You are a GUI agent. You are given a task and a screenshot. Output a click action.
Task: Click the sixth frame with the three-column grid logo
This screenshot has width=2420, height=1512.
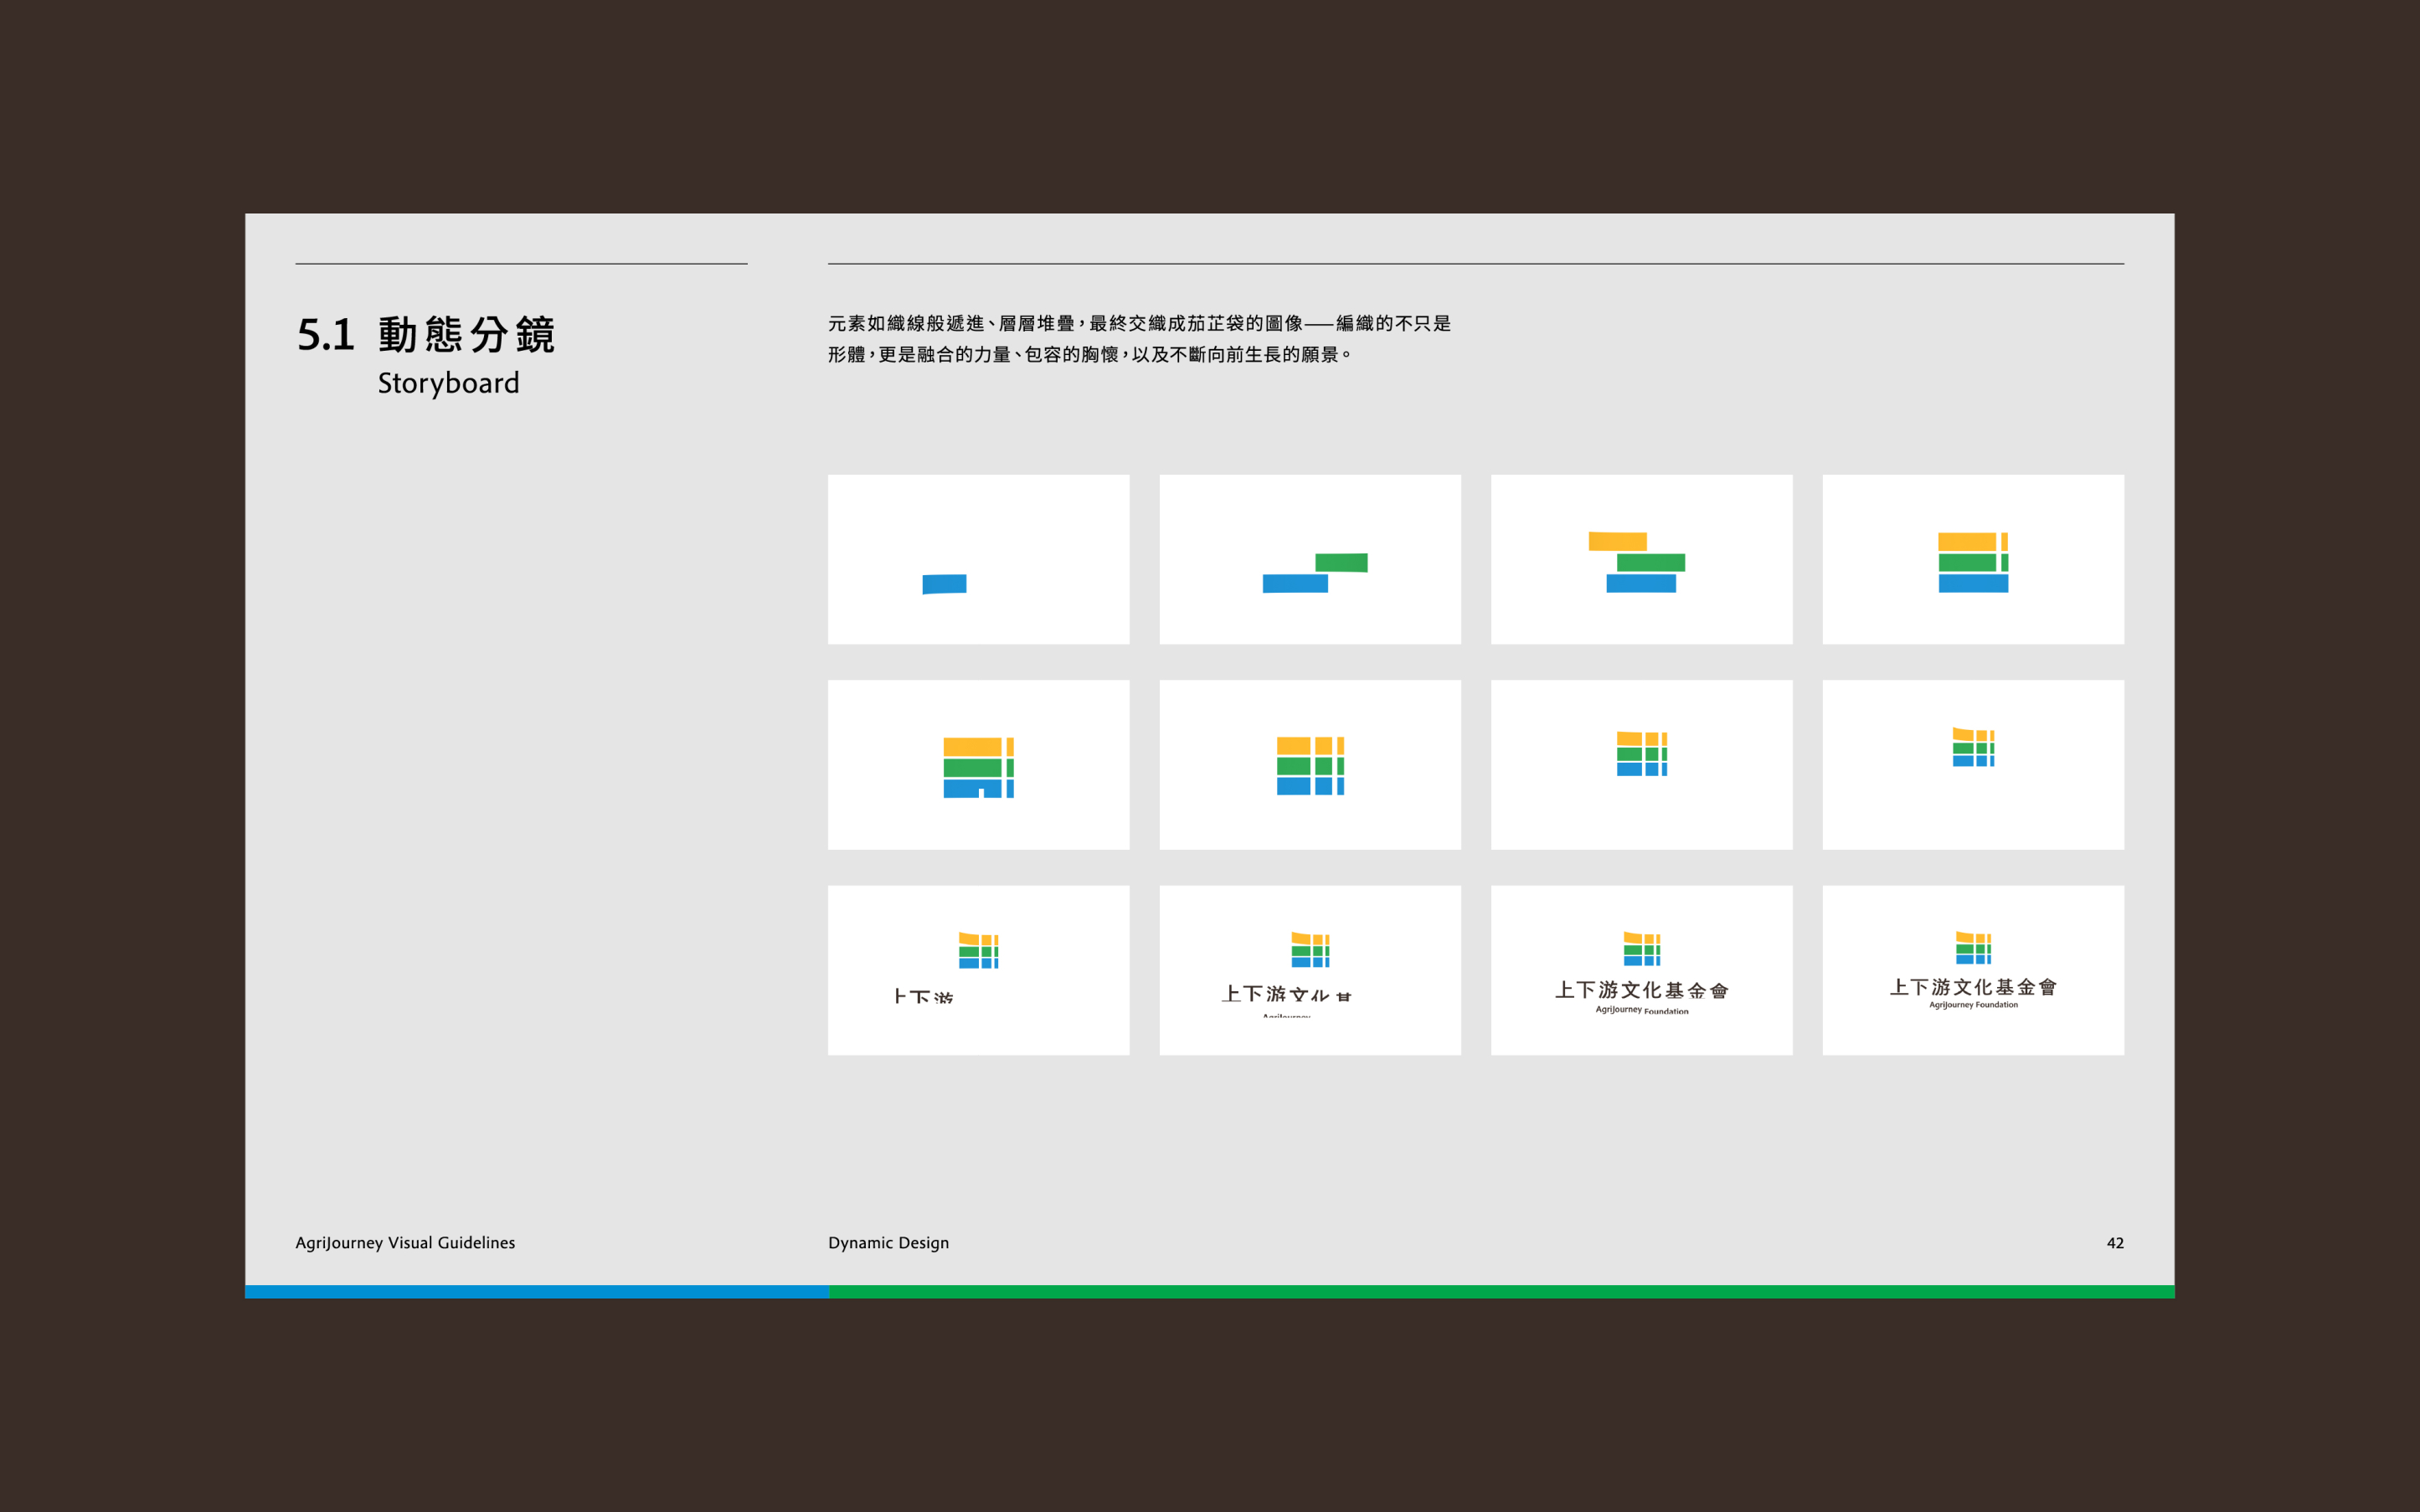pos(1310,765)
